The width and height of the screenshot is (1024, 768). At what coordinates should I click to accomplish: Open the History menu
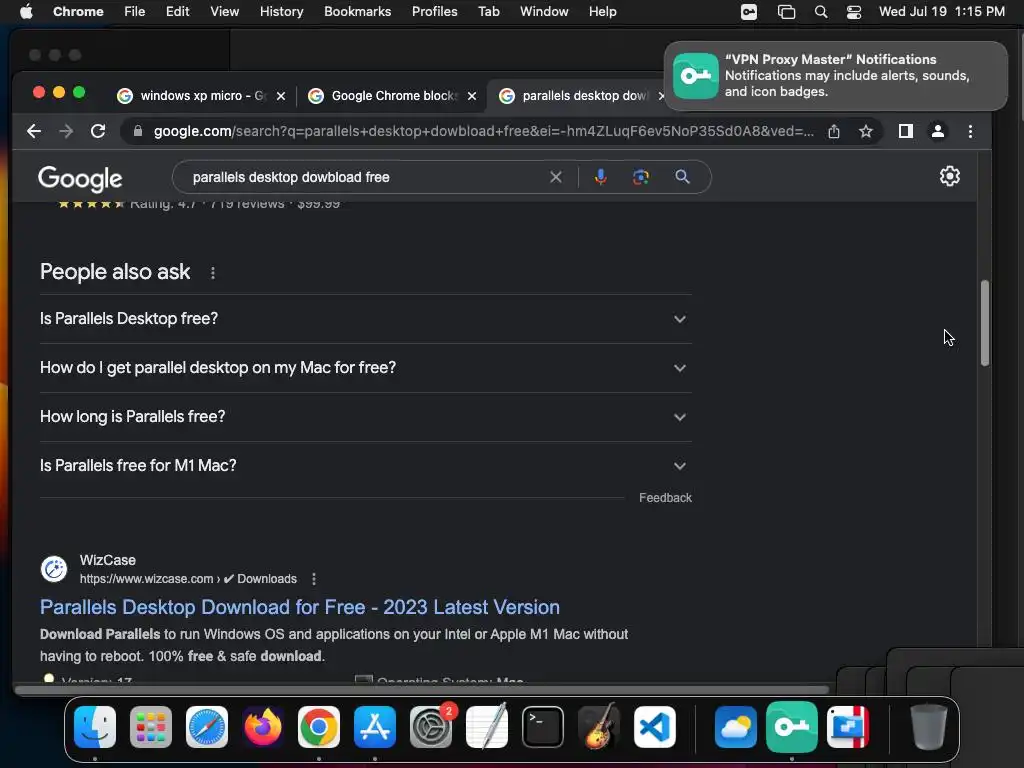(x=281, y=12)
